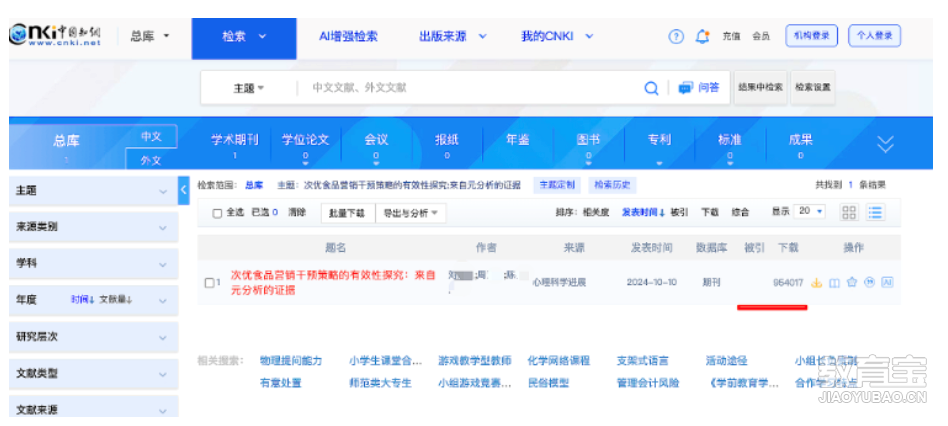Expand more database categories double chevron
Image resolution: width=948 pixels, height=426 pixels.
click(x=885, y=144)
